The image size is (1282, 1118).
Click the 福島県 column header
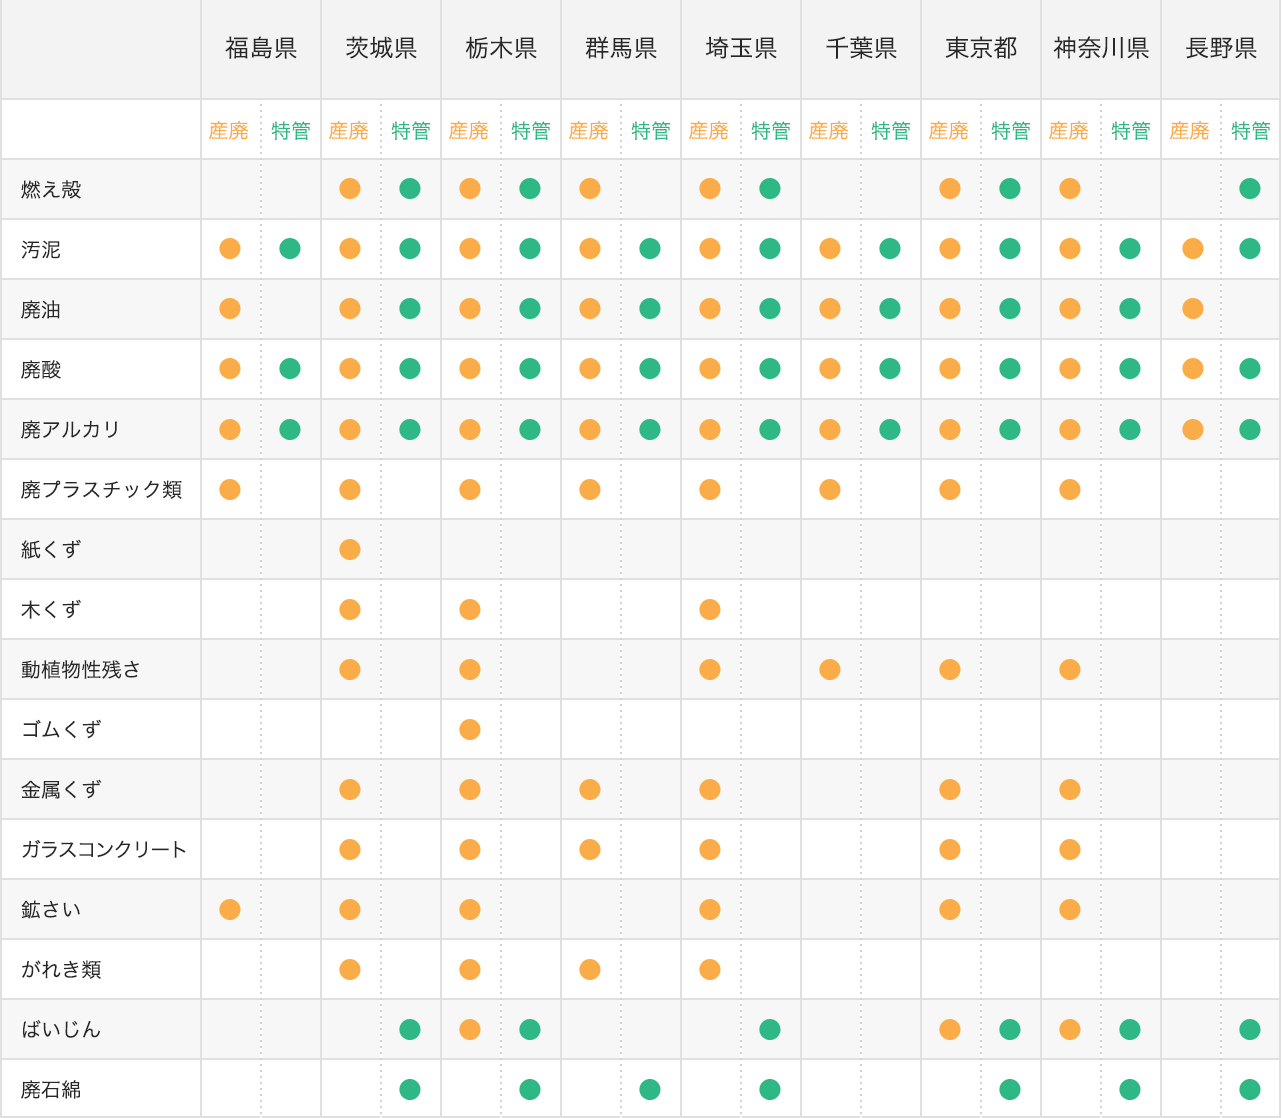pyautogui.click(x=261, y=48)
